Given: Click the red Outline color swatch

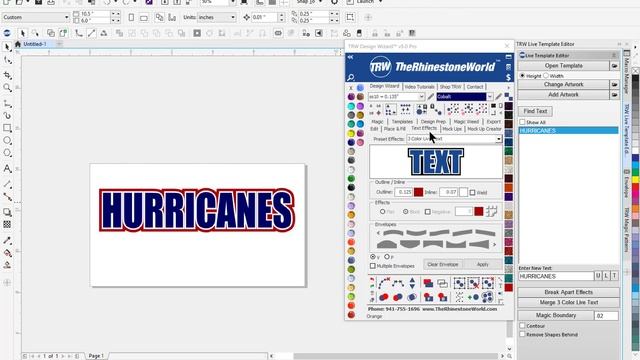Looking at the screenshot, I should 418,192.
